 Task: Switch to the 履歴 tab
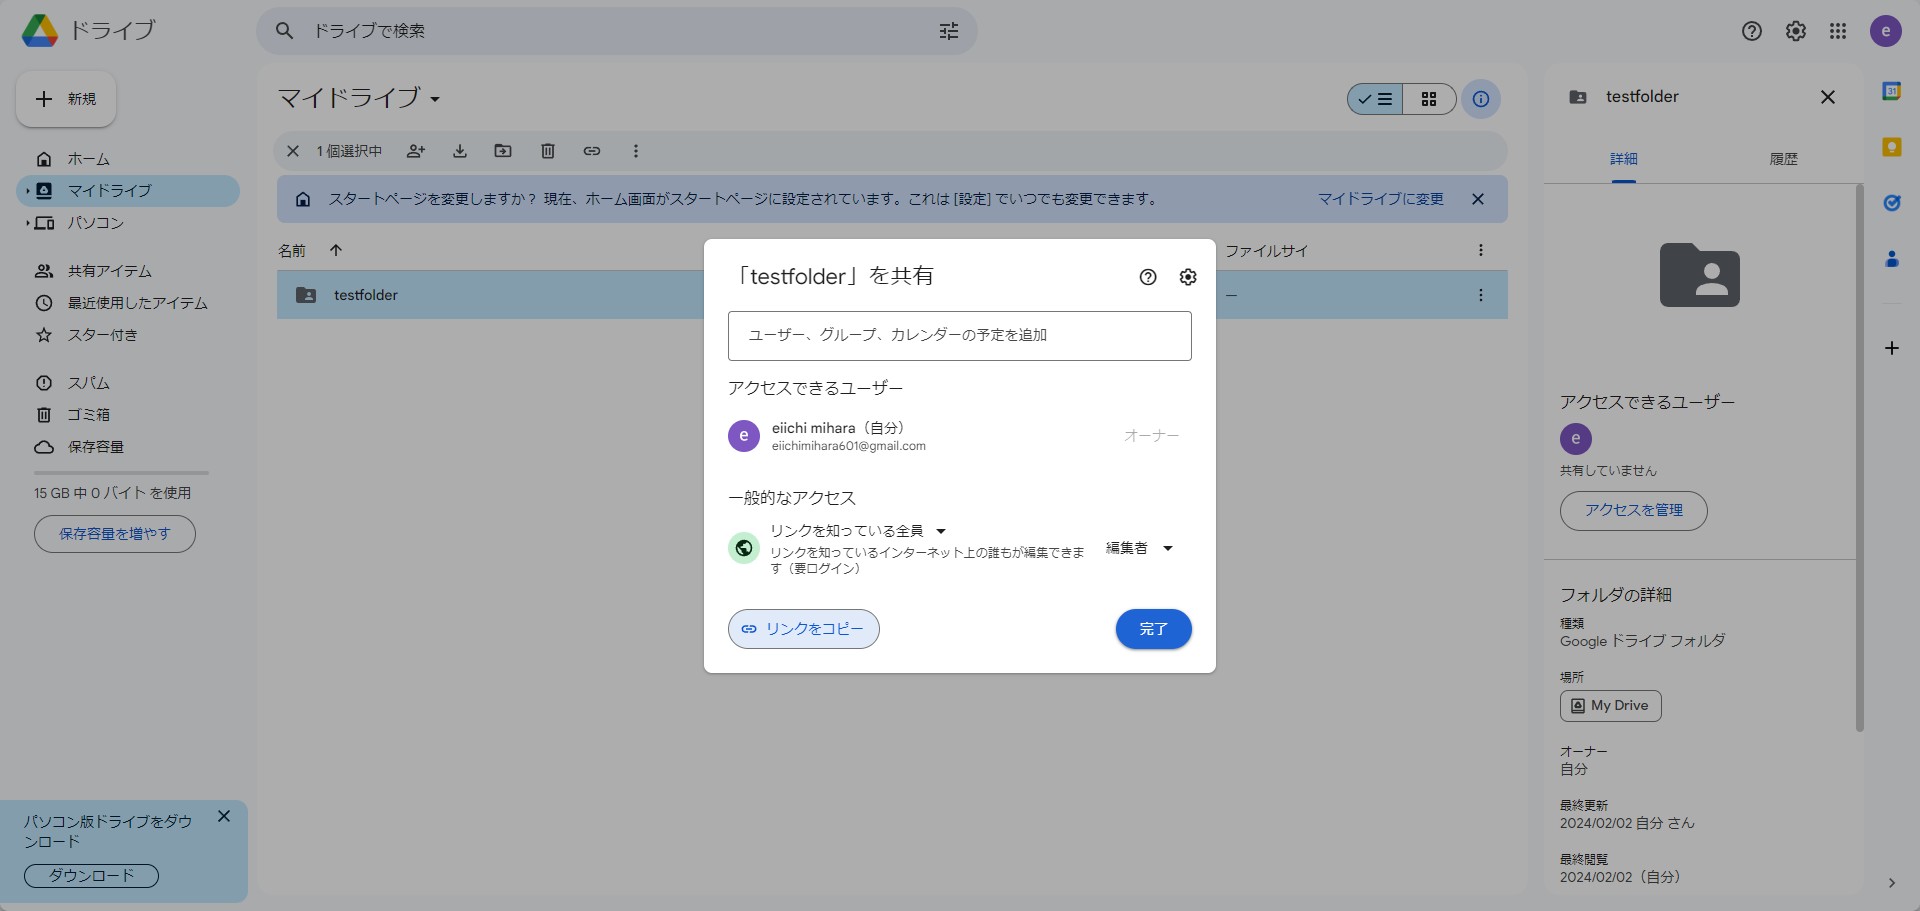(1783, 159)
